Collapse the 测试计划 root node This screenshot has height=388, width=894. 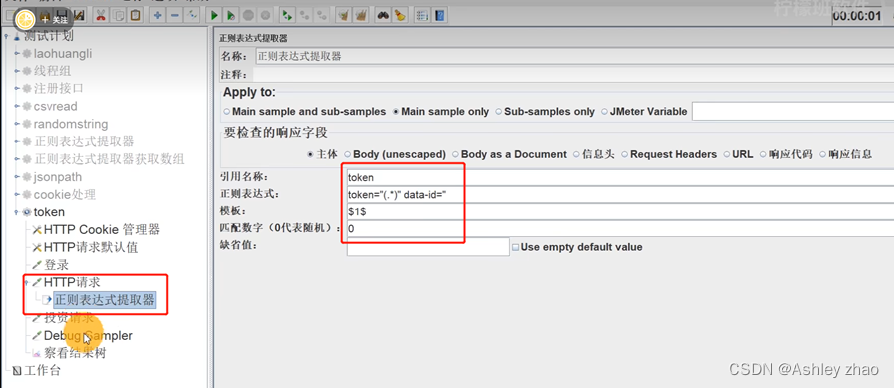click(x=7, y=36)
